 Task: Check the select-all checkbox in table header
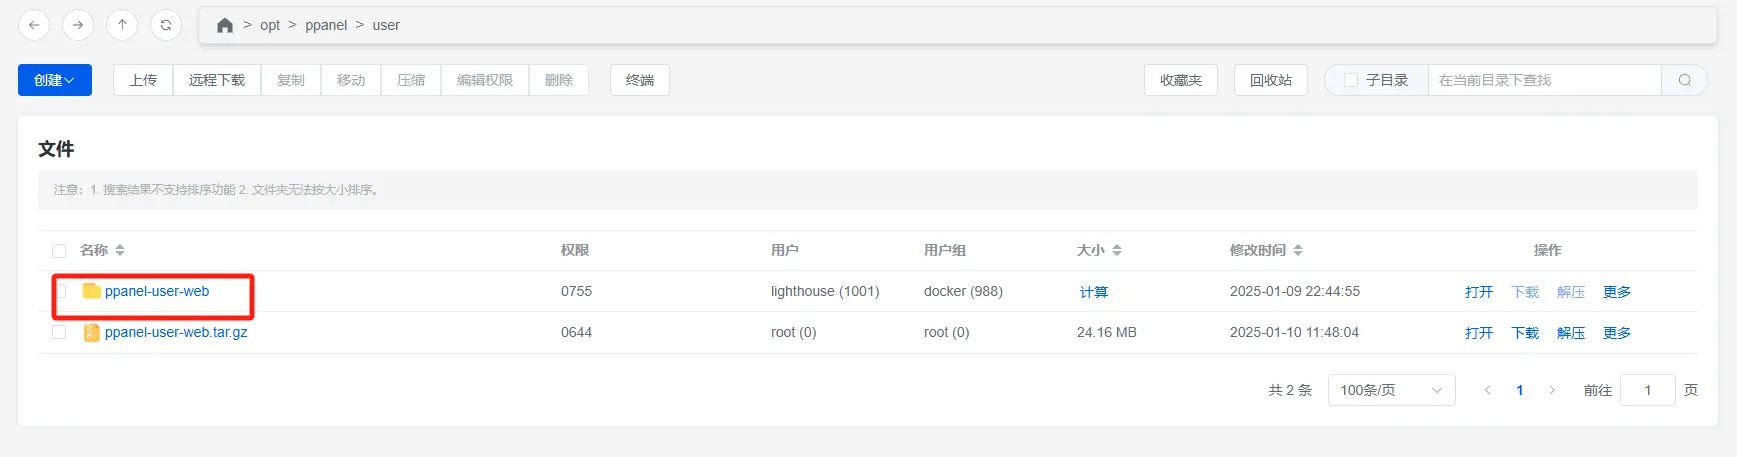point(59,250)
